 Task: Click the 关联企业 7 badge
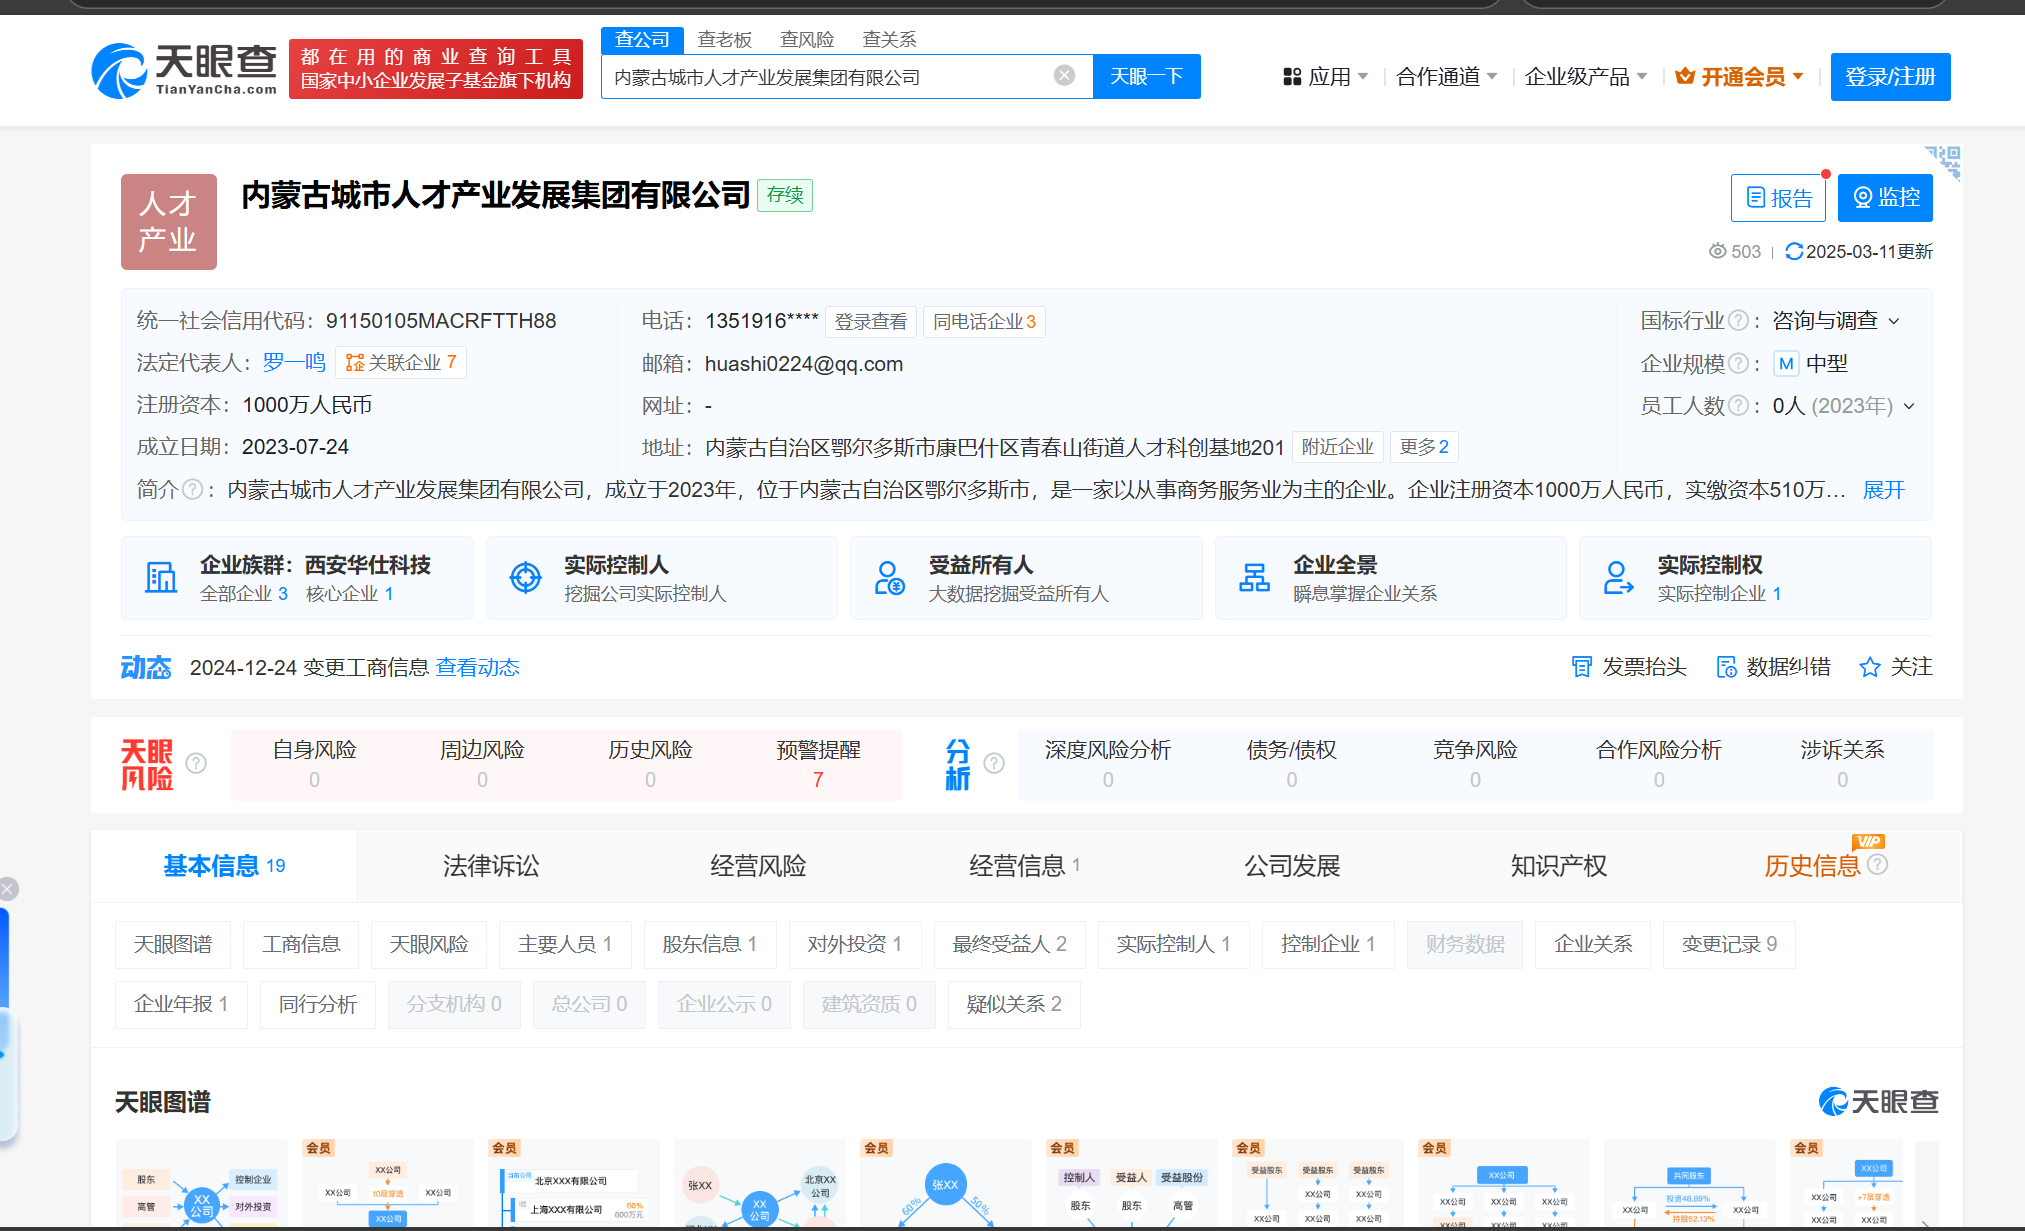point(401,363)
